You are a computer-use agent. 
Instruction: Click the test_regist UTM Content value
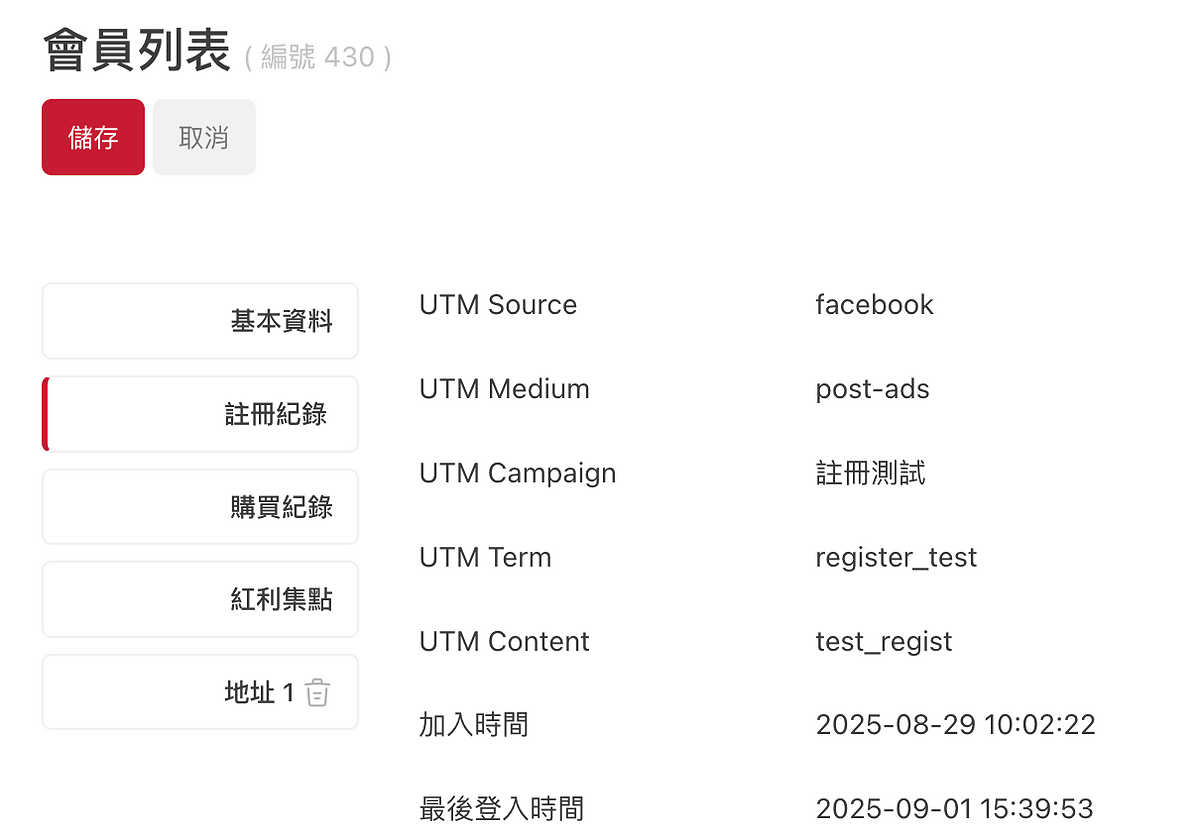tap(884, 641)
